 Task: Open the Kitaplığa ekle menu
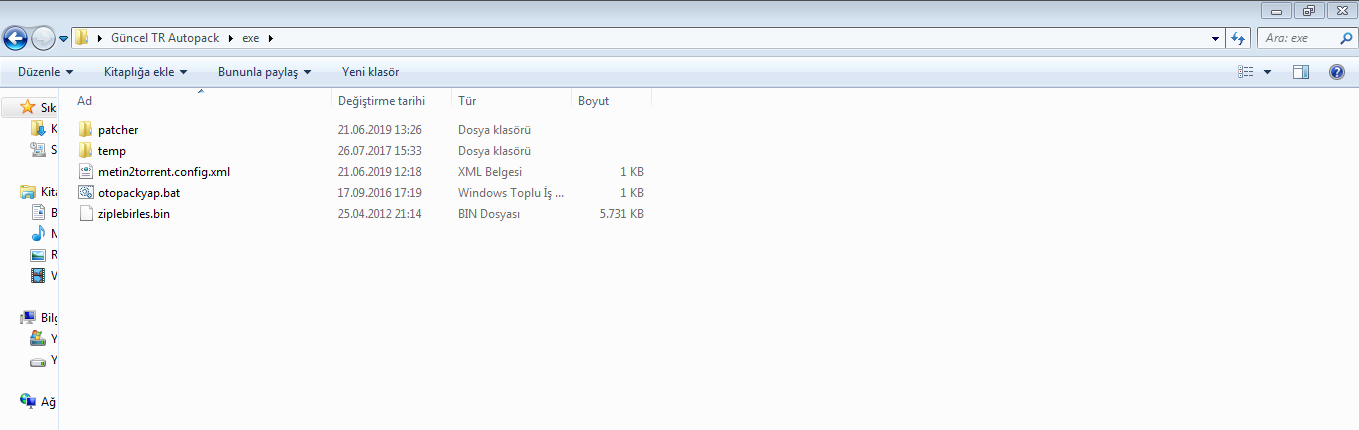(145, 72)
